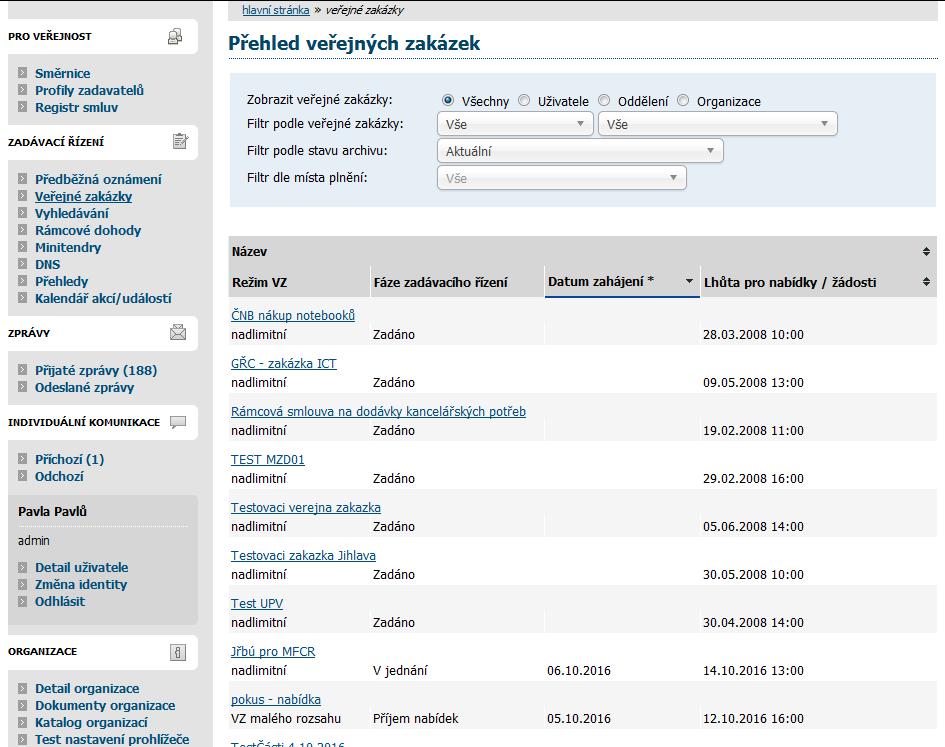Open the Test UPV contract
945x747 pixels.
pyautogui.click(x=257, y=604)
